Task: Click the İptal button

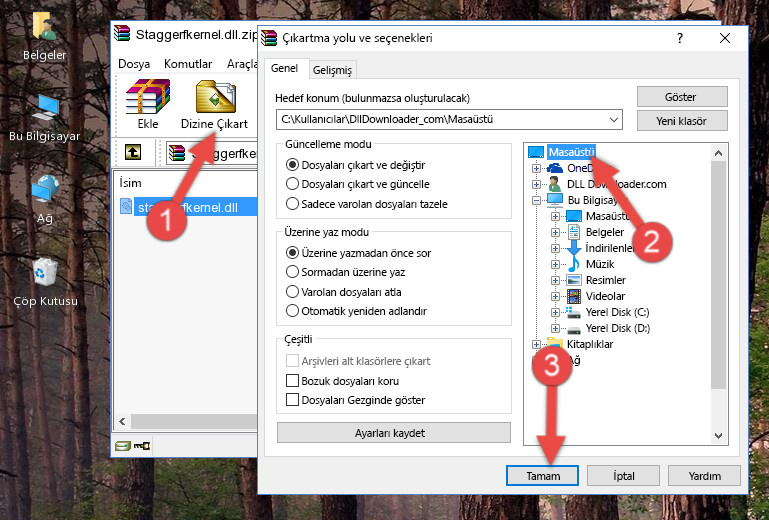Action: pyautogui.click(x=623, y=476)
